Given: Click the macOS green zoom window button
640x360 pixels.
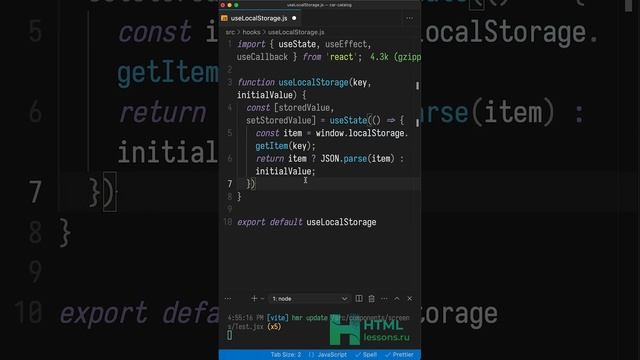Looking at the screenshot, I should pyautogui.click(x=236, y=5).
